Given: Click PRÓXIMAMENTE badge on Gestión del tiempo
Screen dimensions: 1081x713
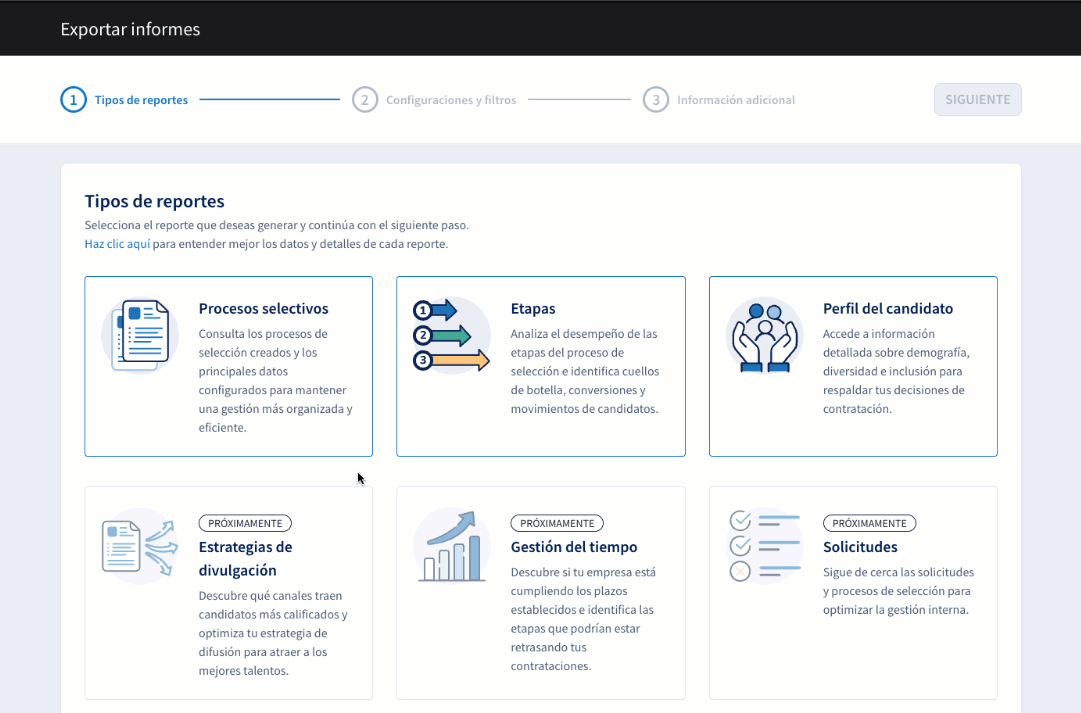Looking at the screenshot, I should point(557,523).
